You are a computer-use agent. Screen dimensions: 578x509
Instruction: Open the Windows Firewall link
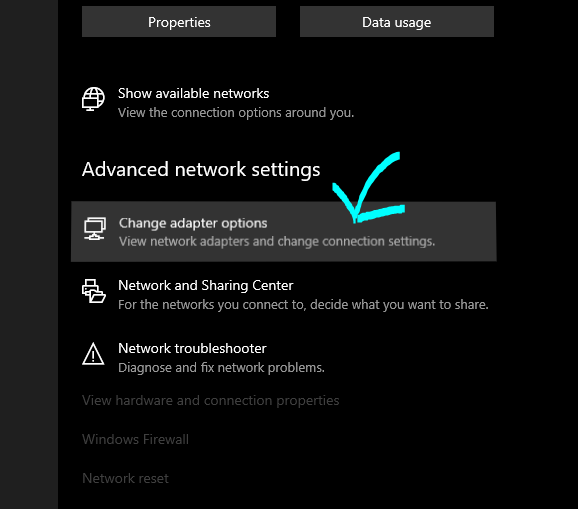click(x=135, y=439)
